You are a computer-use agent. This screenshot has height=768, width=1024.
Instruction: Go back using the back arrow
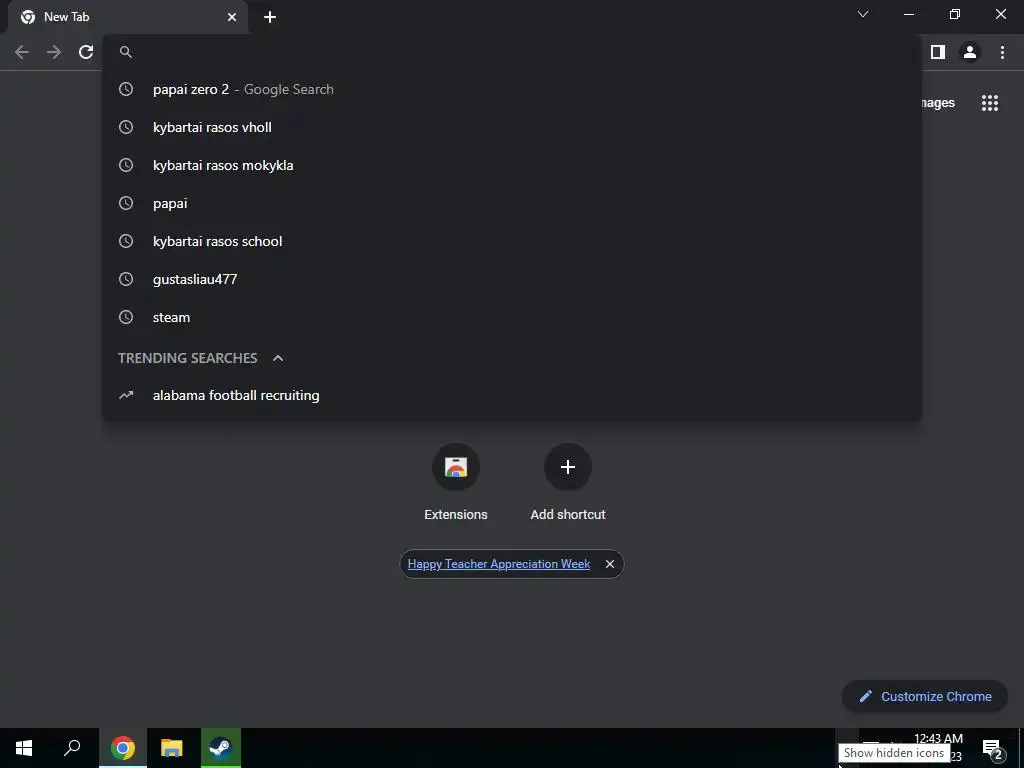[x=22, y=52]
